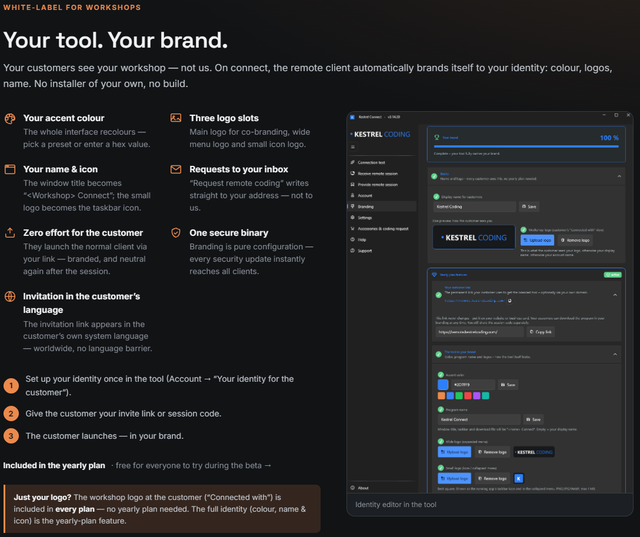Click the green check next to Display name
Viewport: 640px width, 537px height.
pos(436,197)
